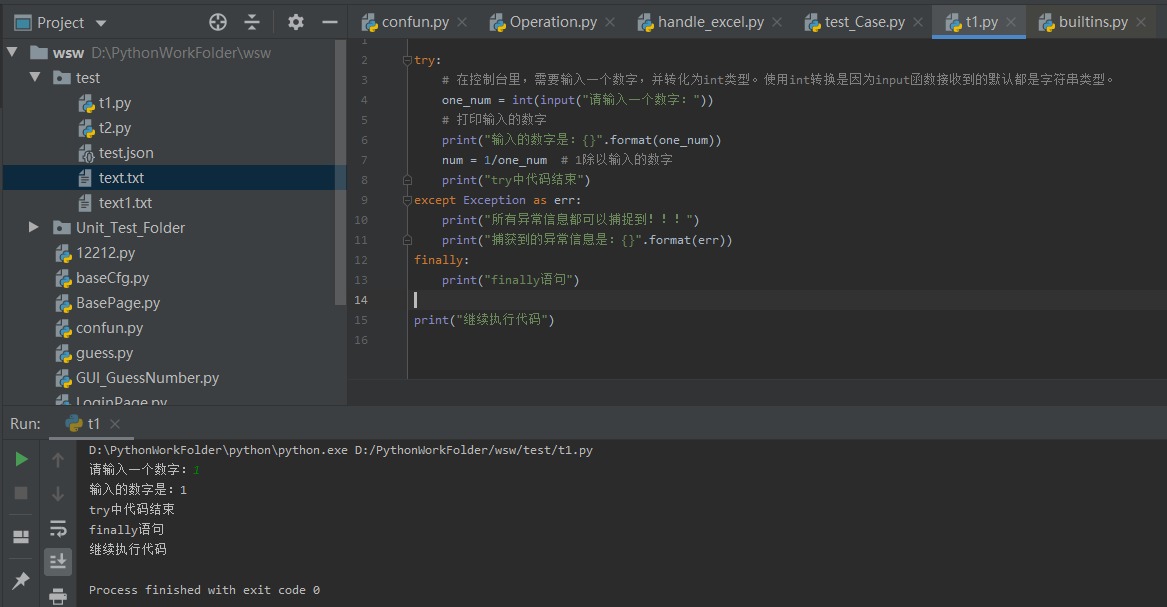Screen dimensions: 1167x607
Task: Restore layout icon in Run panel
Action: [22, 536]
